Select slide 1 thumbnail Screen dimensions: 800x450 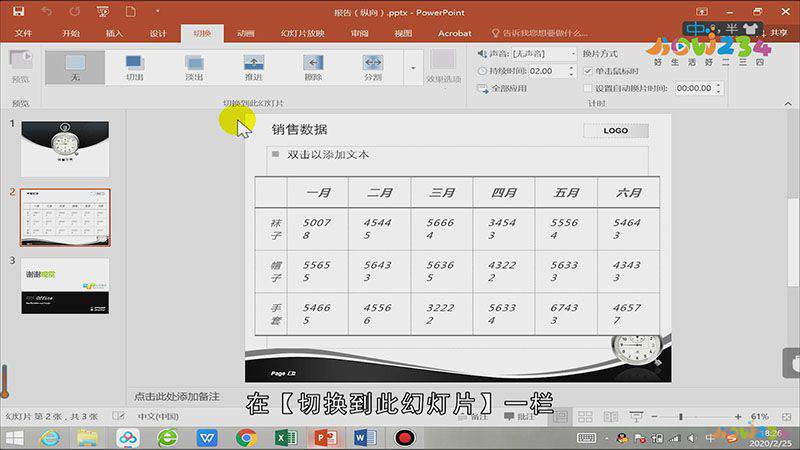pyautogui.click(x=65, y=148)
